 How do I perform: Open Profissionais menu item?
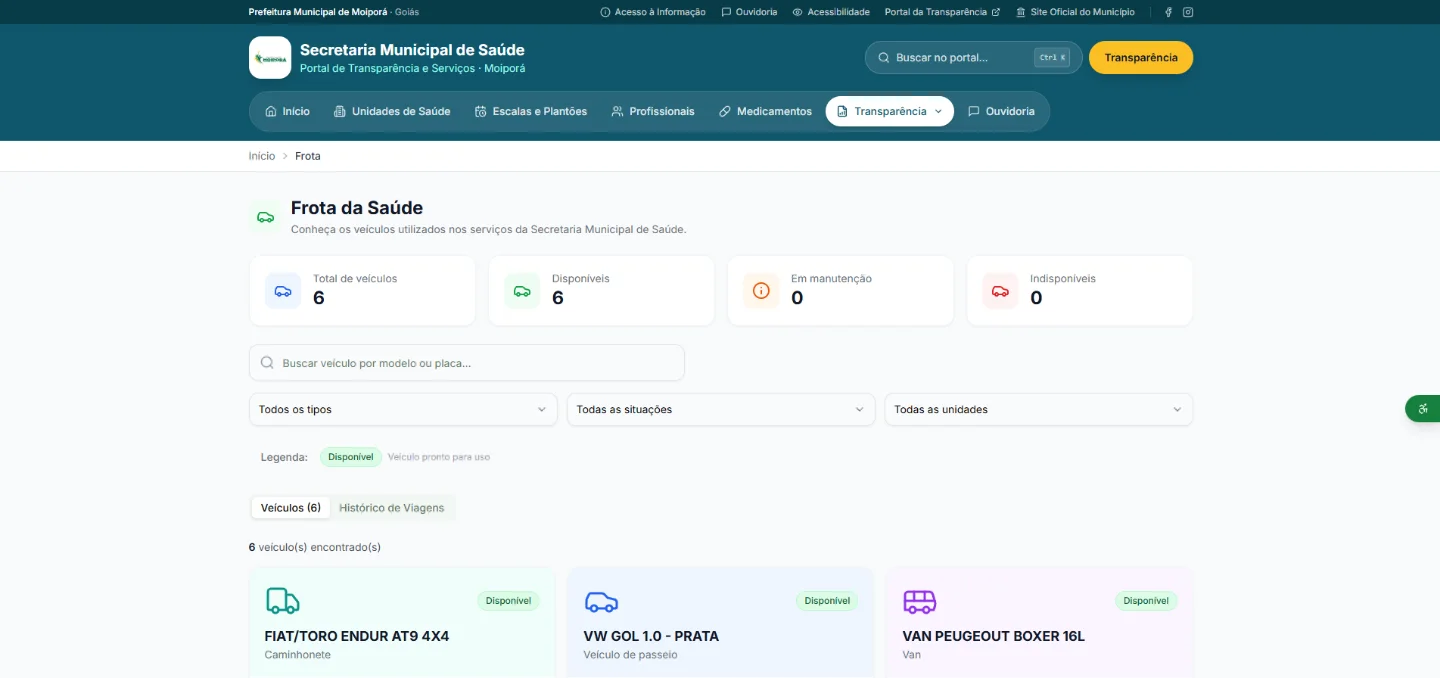[x=653, y=111]
